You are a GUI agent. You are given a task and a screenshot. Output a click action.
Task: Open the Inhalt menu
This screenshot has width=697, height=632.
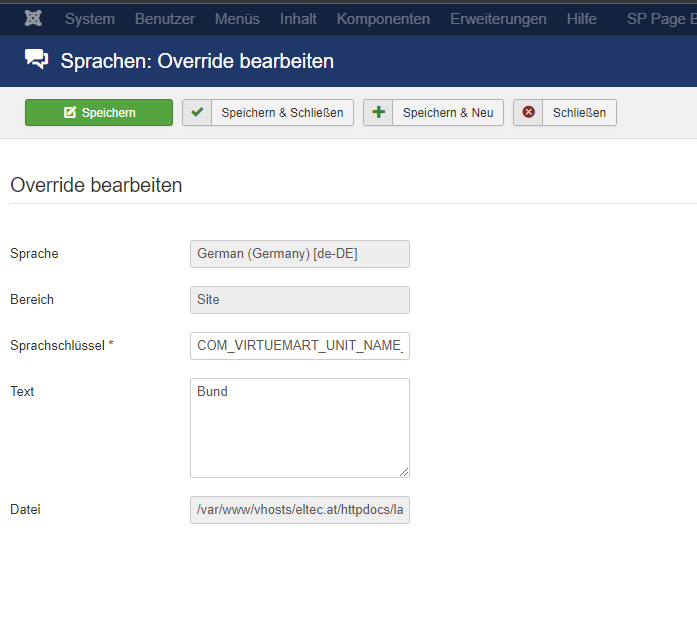coord(298,19)
